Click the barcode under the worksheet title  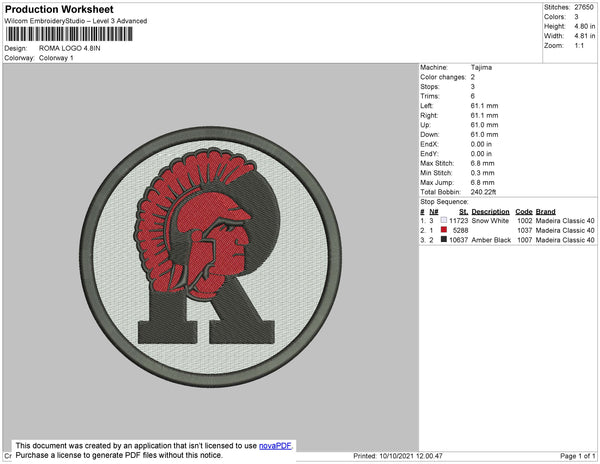click(x=69, y=34)
